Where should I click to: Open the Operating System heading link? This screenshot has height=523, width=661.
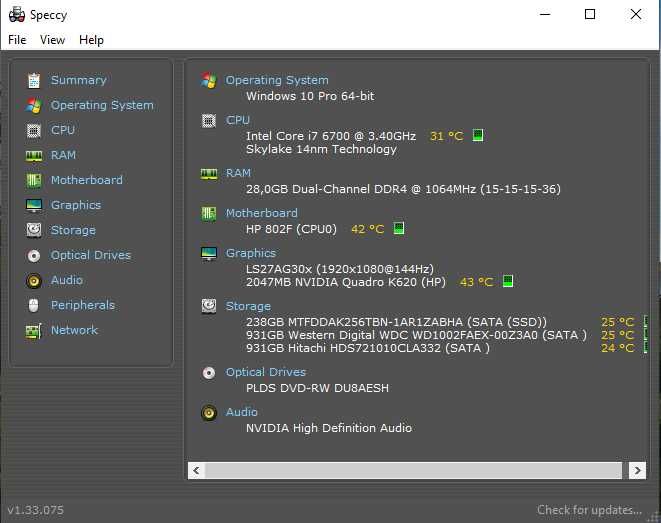point(277,80)
